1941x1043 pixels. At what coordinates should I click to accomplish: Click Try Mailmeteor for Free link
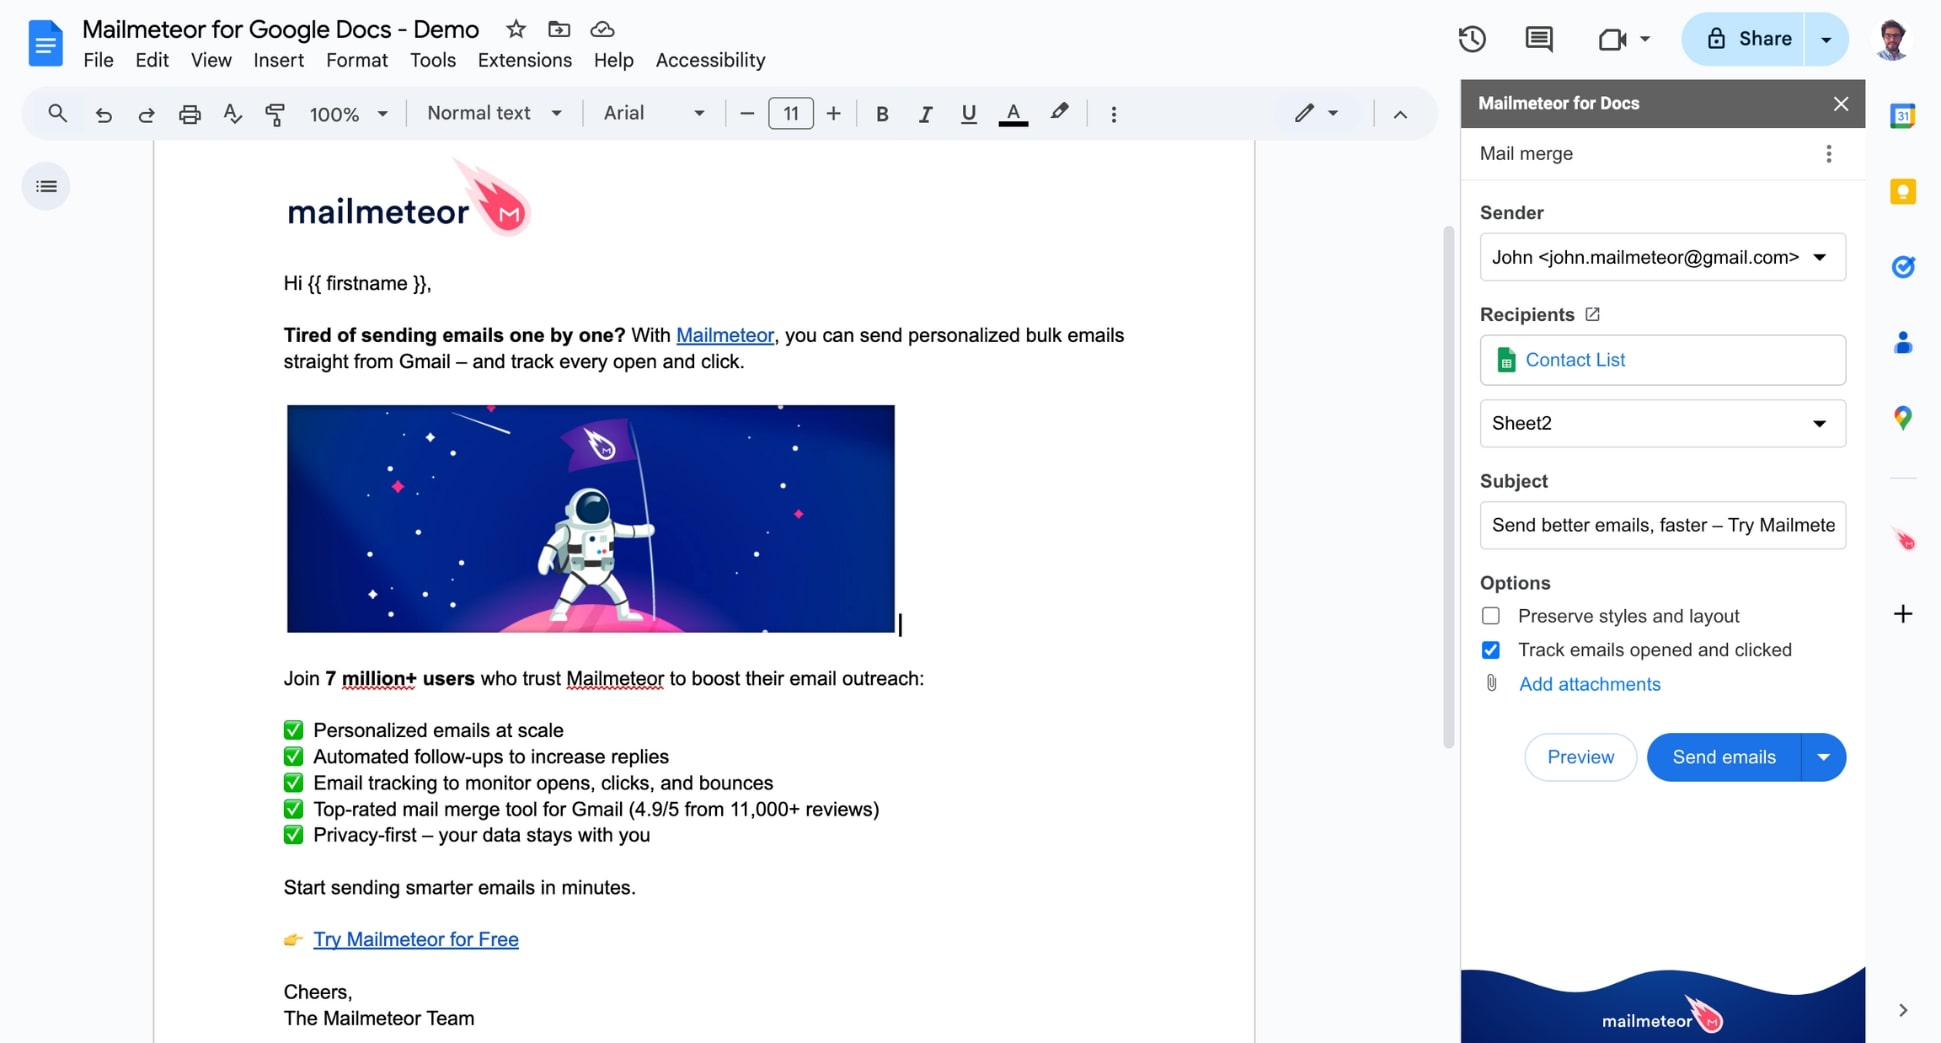tap(416, 939)
